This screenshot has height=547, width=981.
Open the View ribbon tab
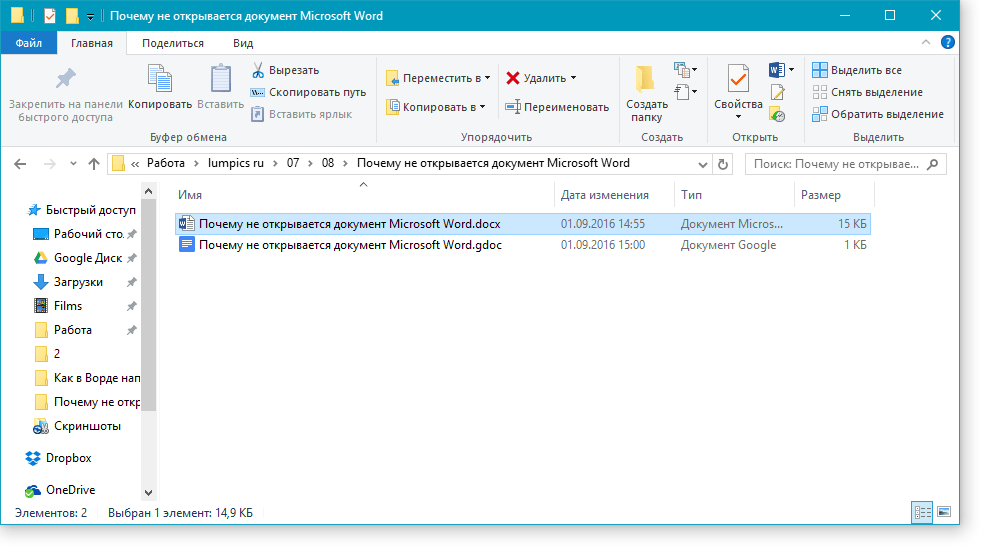click(242, 43)
